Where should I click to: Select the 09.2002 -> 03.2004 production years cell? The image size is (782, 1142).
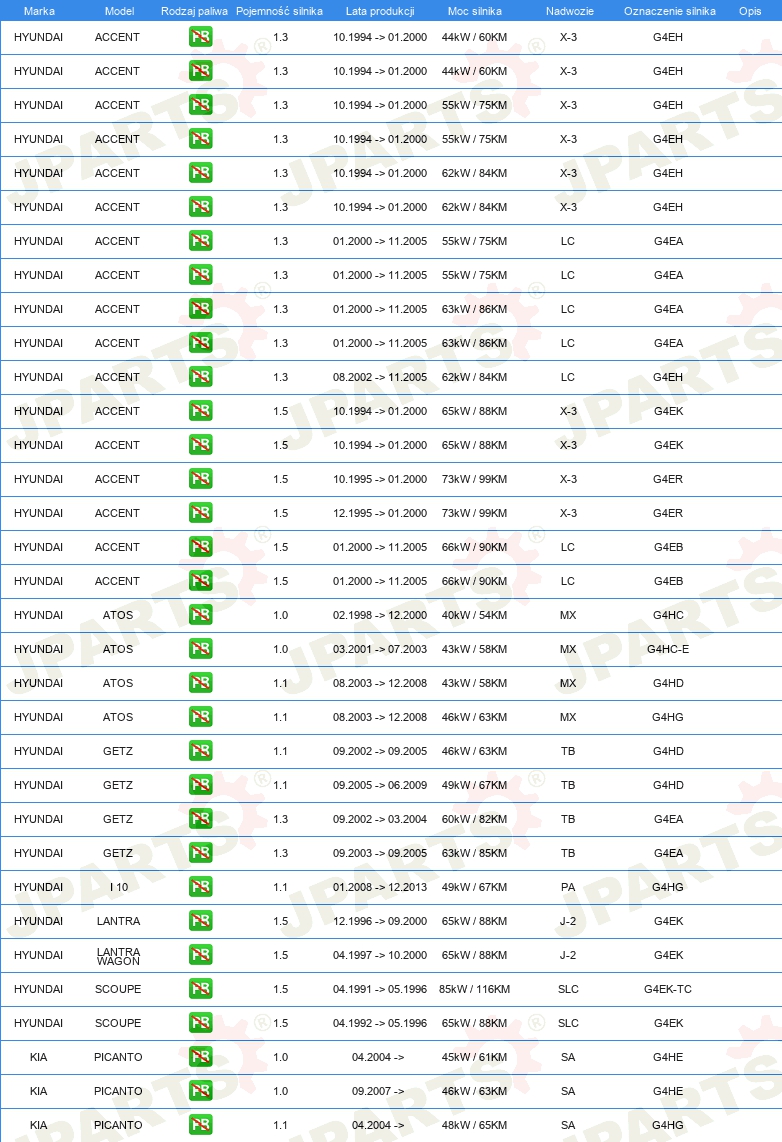[380, 819]
